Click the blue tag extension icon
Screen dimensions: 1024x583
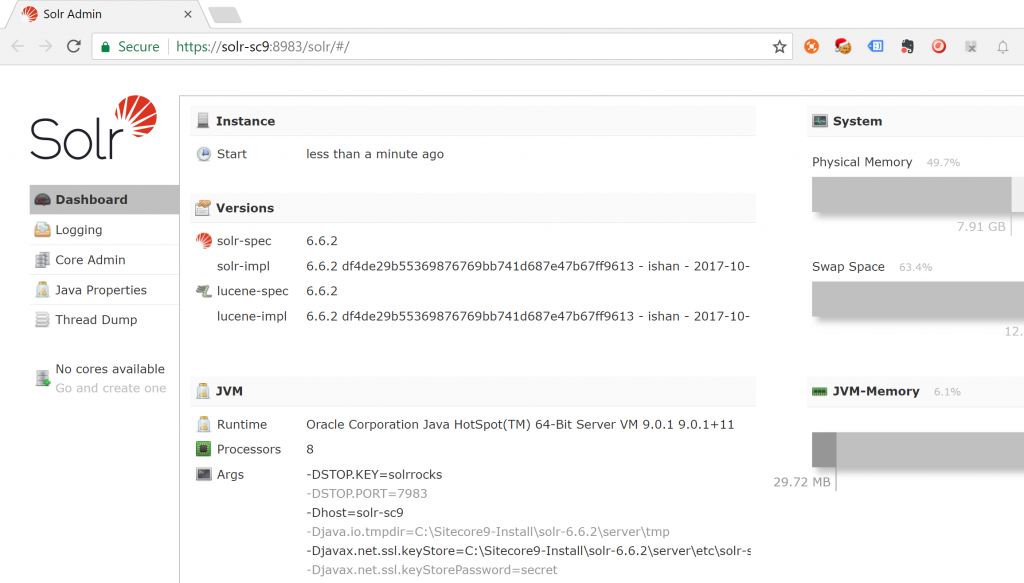click(x=875, y=46)
